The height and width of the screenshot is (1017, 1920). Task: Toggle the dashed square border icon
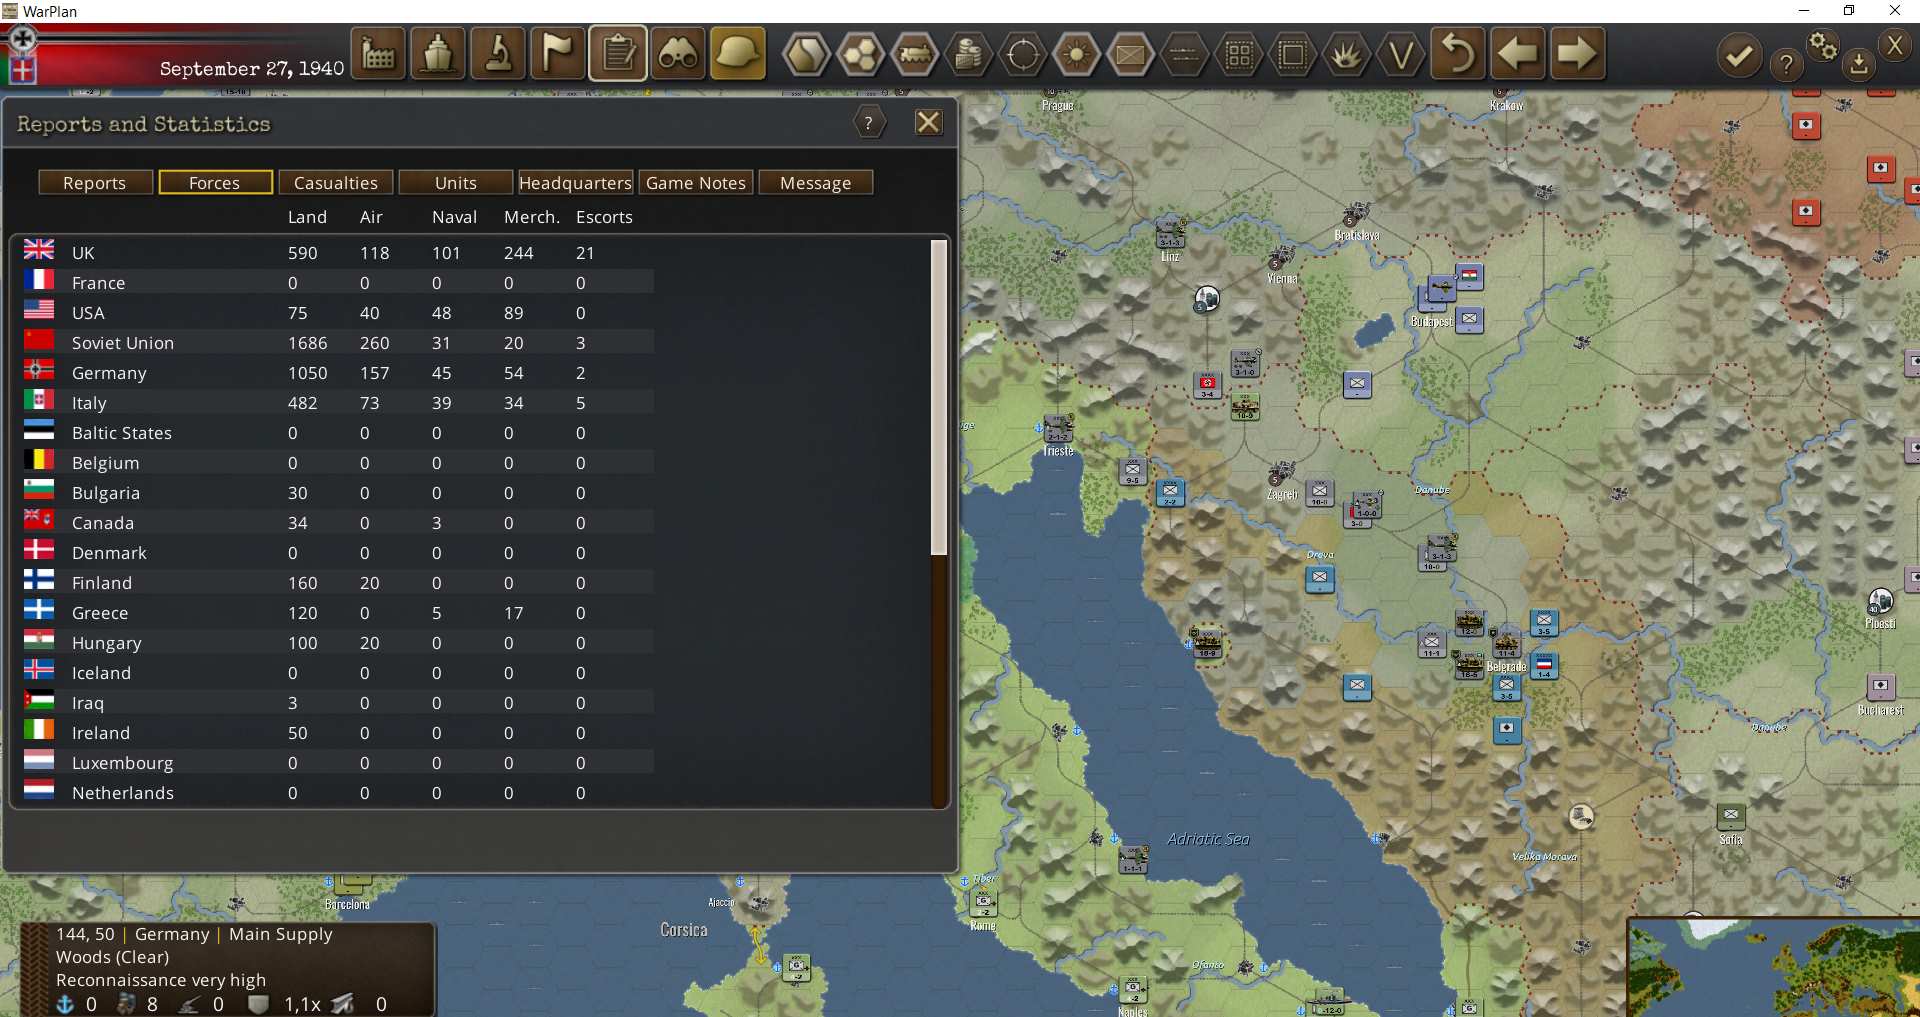click(1293, 54)
